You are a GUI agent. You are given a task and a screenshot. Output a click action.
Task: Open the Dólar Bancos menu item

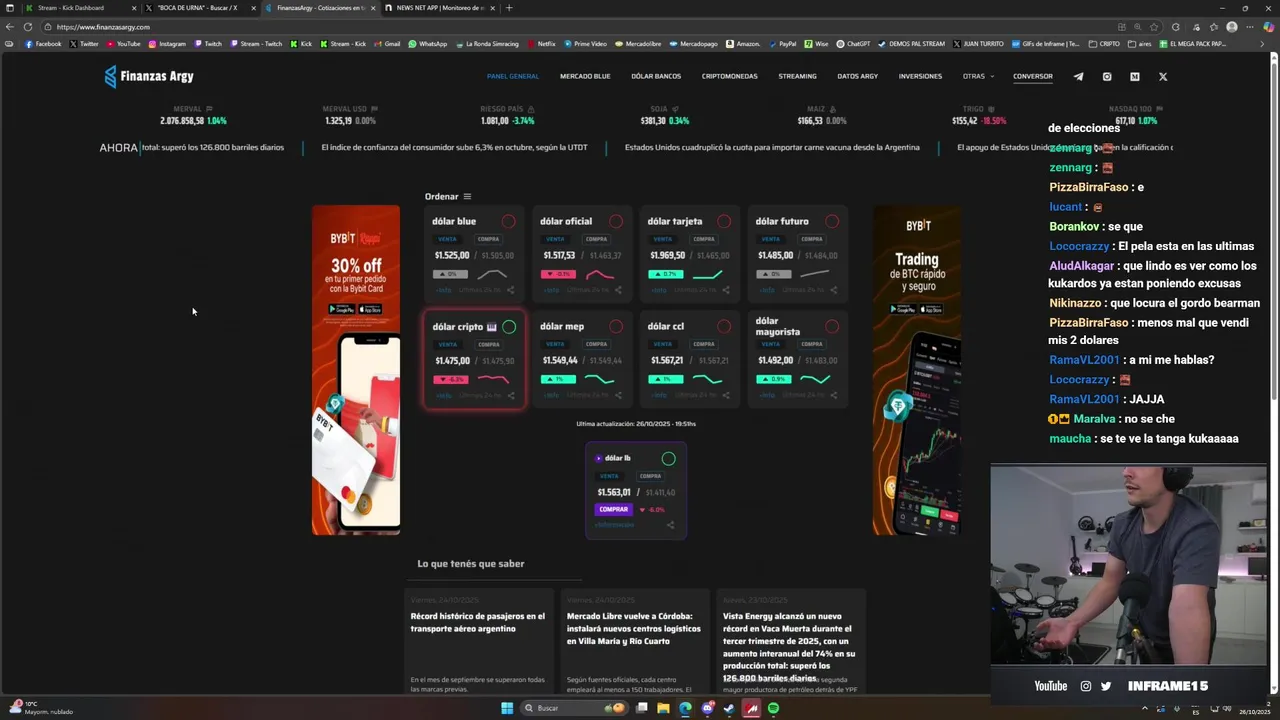pos(656,76)
